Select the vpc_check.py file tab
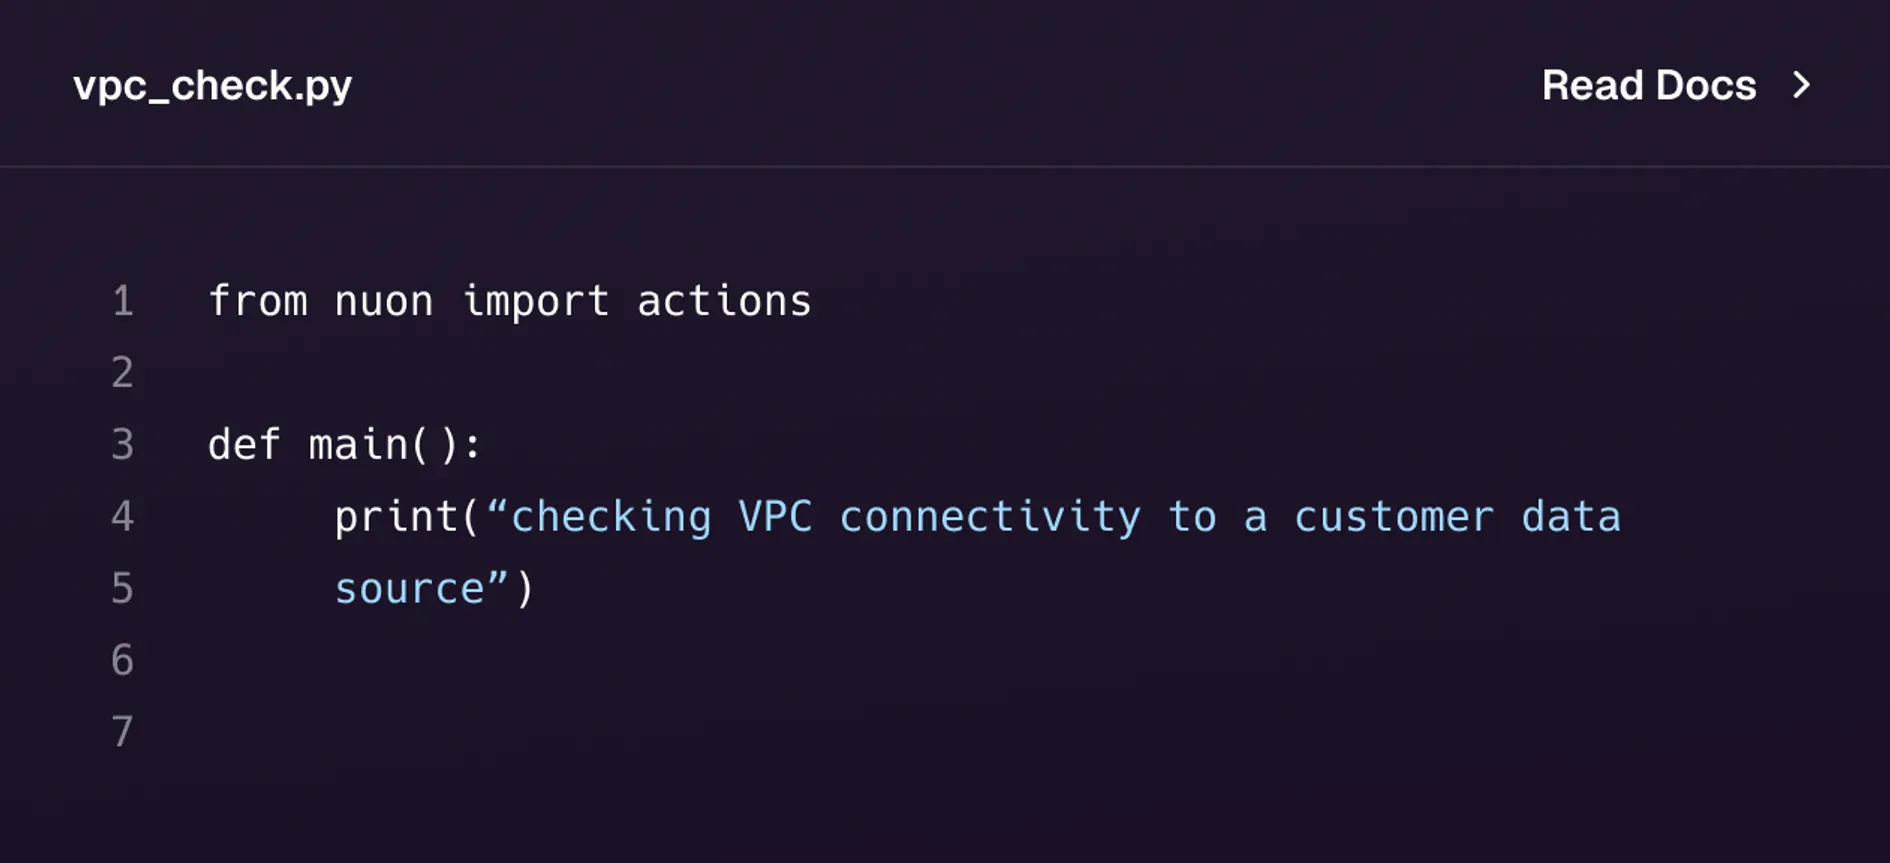This screenshot has height=863, width=1890. (x=212, y=86)
